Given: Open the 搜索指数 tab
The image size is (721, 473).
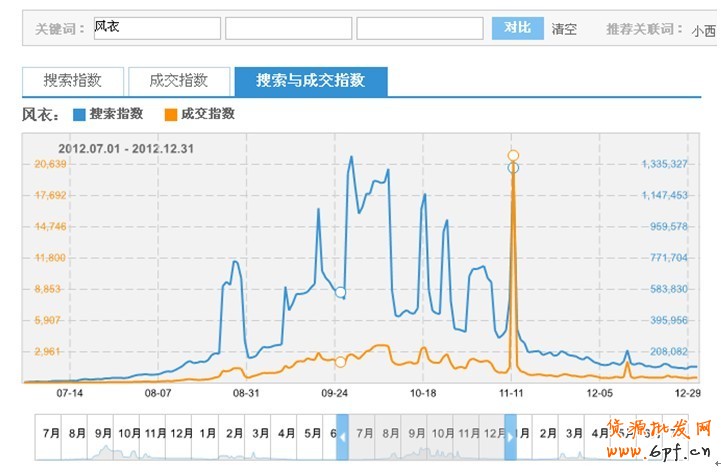Looking at the screenshot, I should tap(73, 81).
